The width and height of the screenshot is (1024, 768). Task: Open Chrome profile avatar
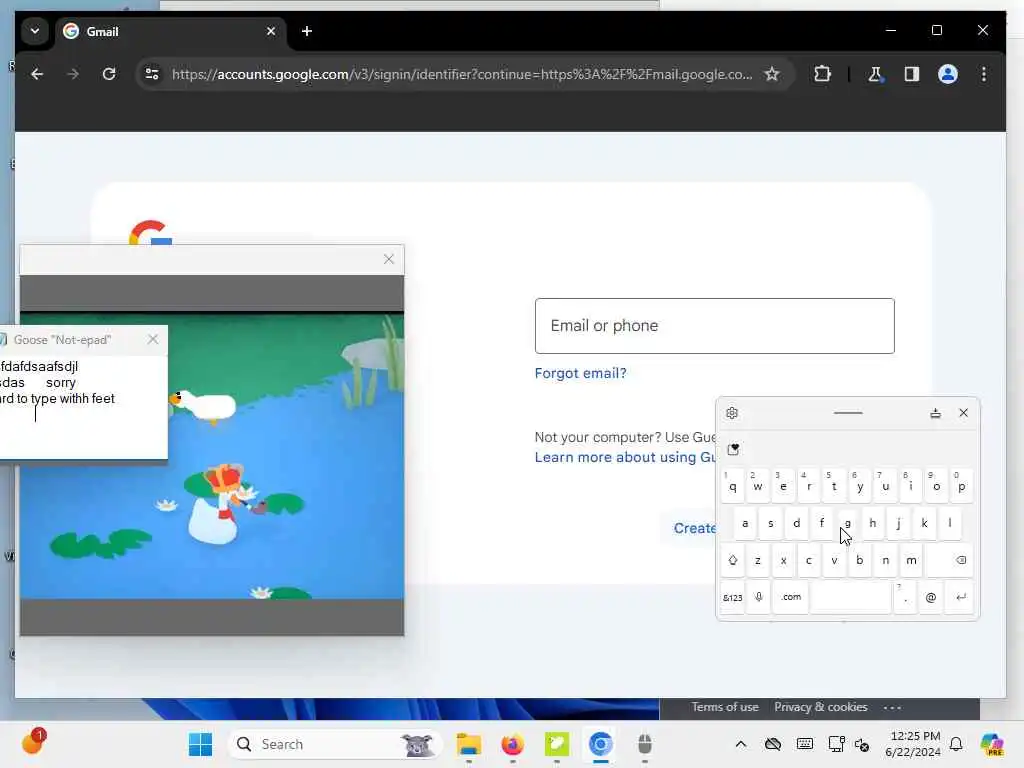point(948,74)
